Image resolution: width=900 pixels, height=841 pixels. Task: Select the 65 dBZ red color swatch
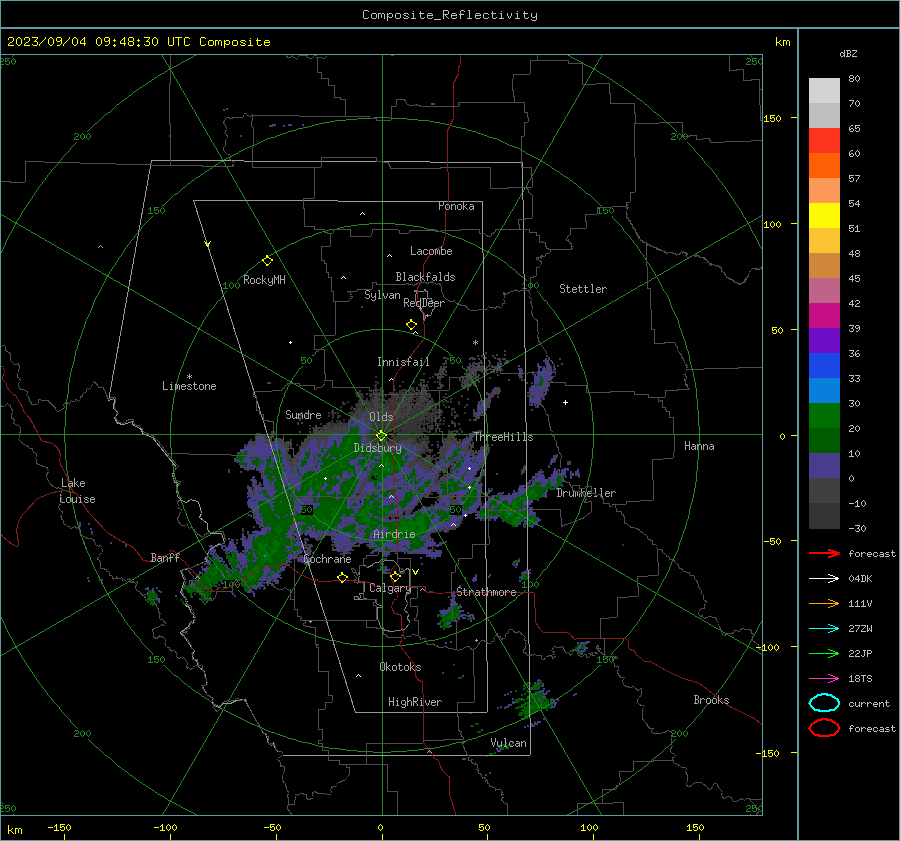coord(824,140)
